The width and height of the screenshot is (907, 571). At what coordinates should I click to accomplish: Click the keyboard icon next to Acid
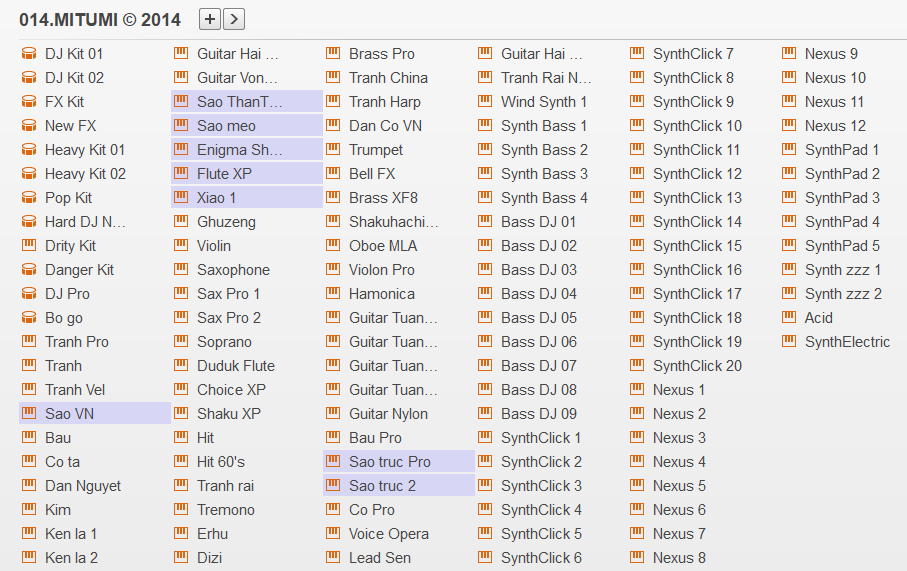[x=789, y=318]
